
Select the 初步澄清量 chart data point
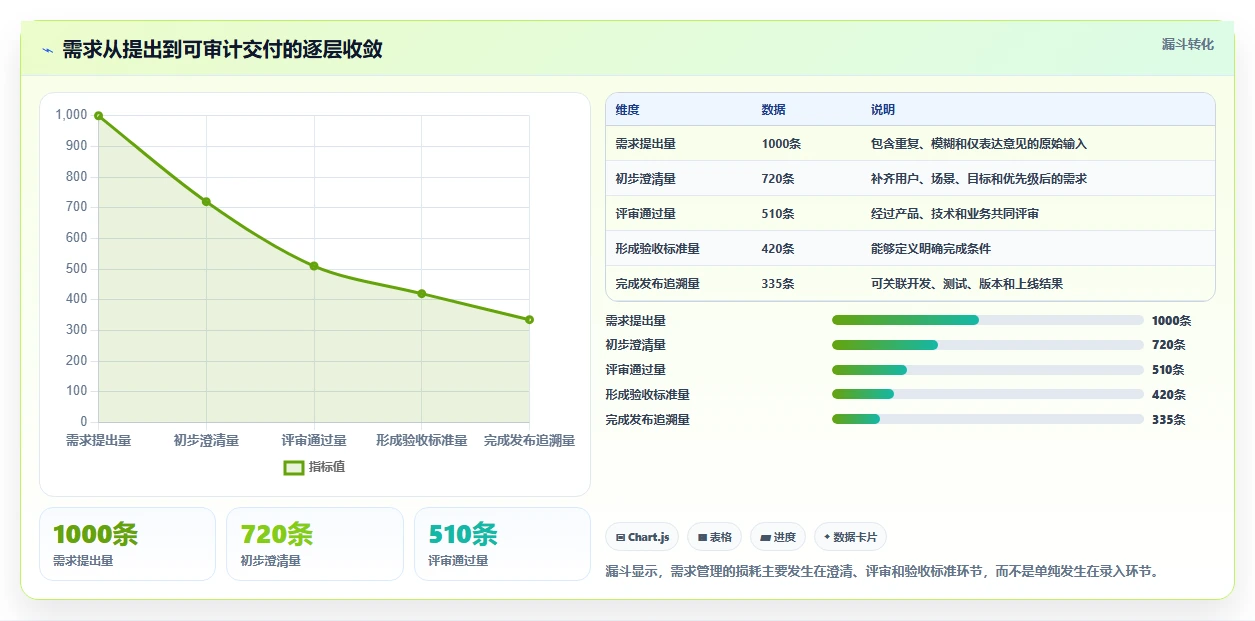point(206,202)
